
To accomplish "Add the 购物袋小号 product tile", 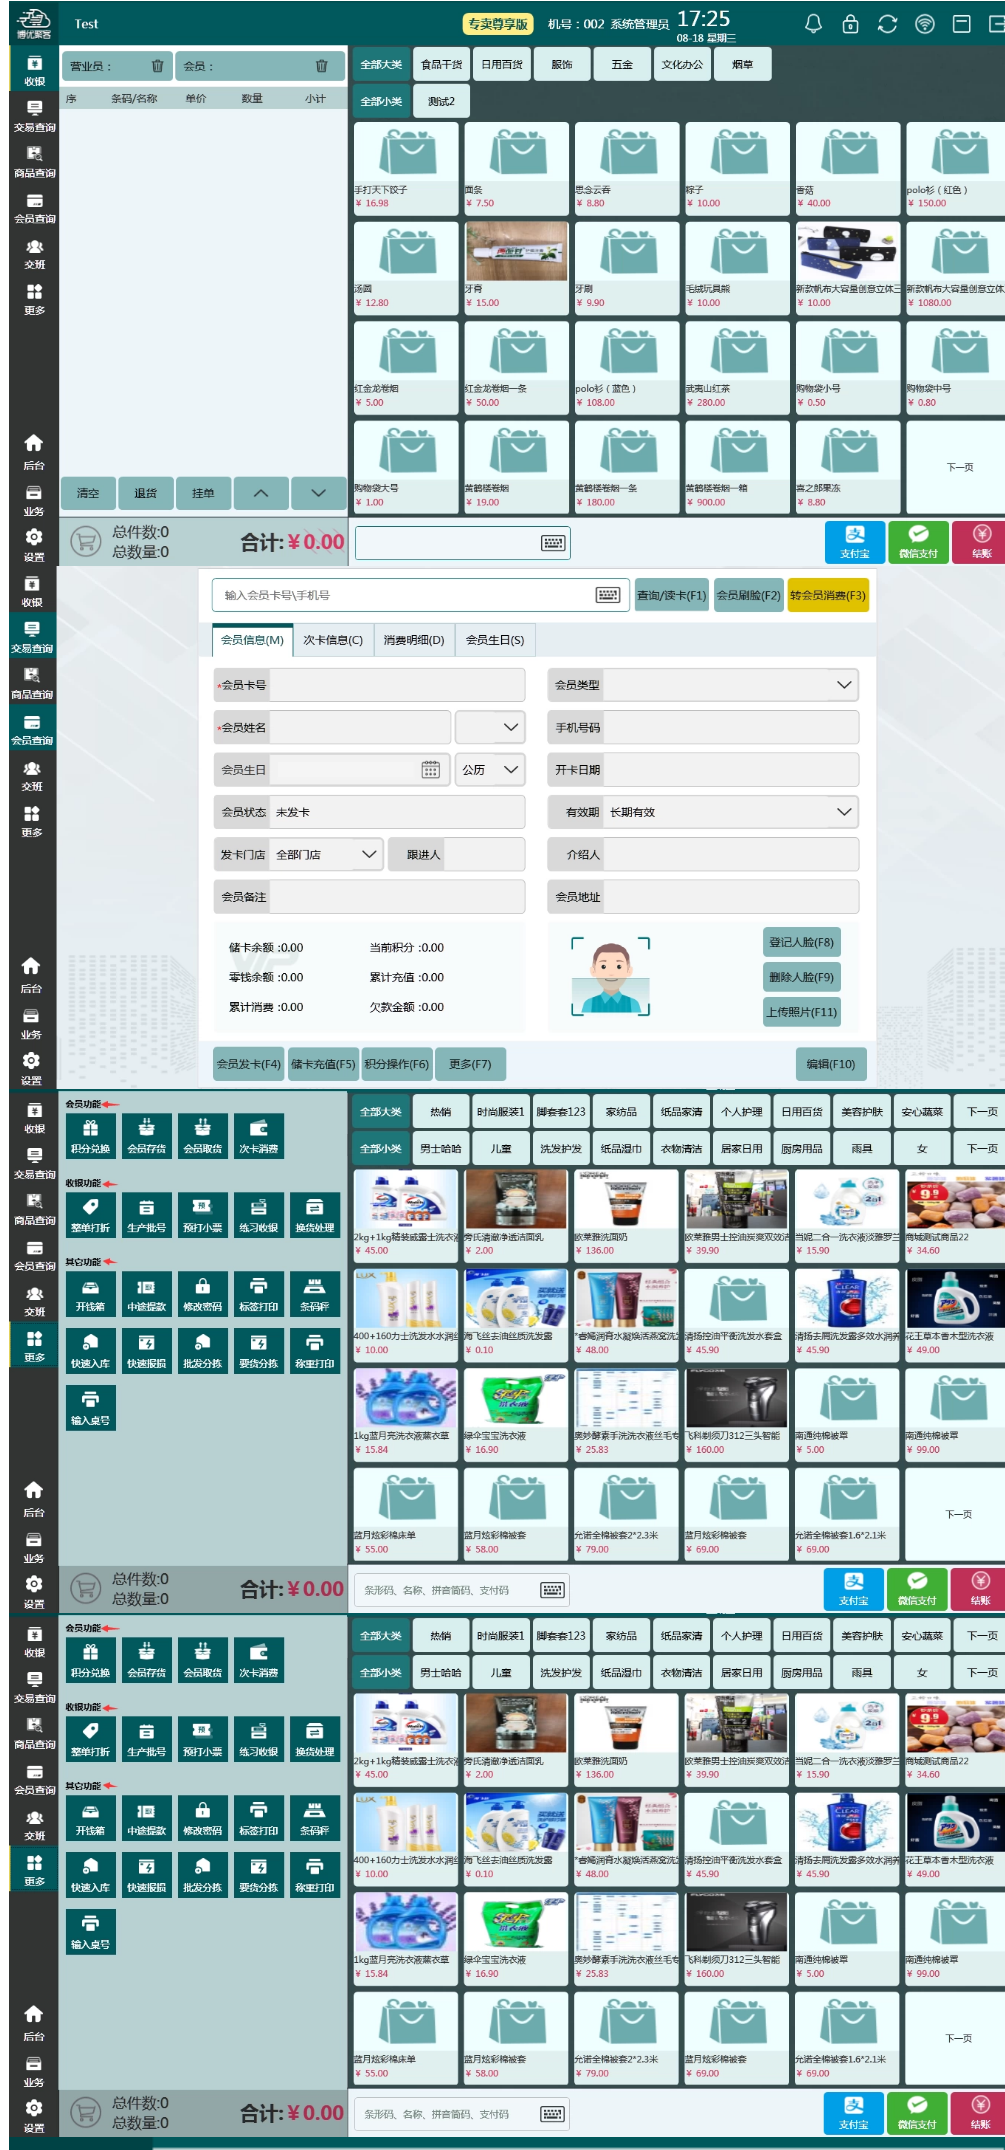I will [848, 367].
